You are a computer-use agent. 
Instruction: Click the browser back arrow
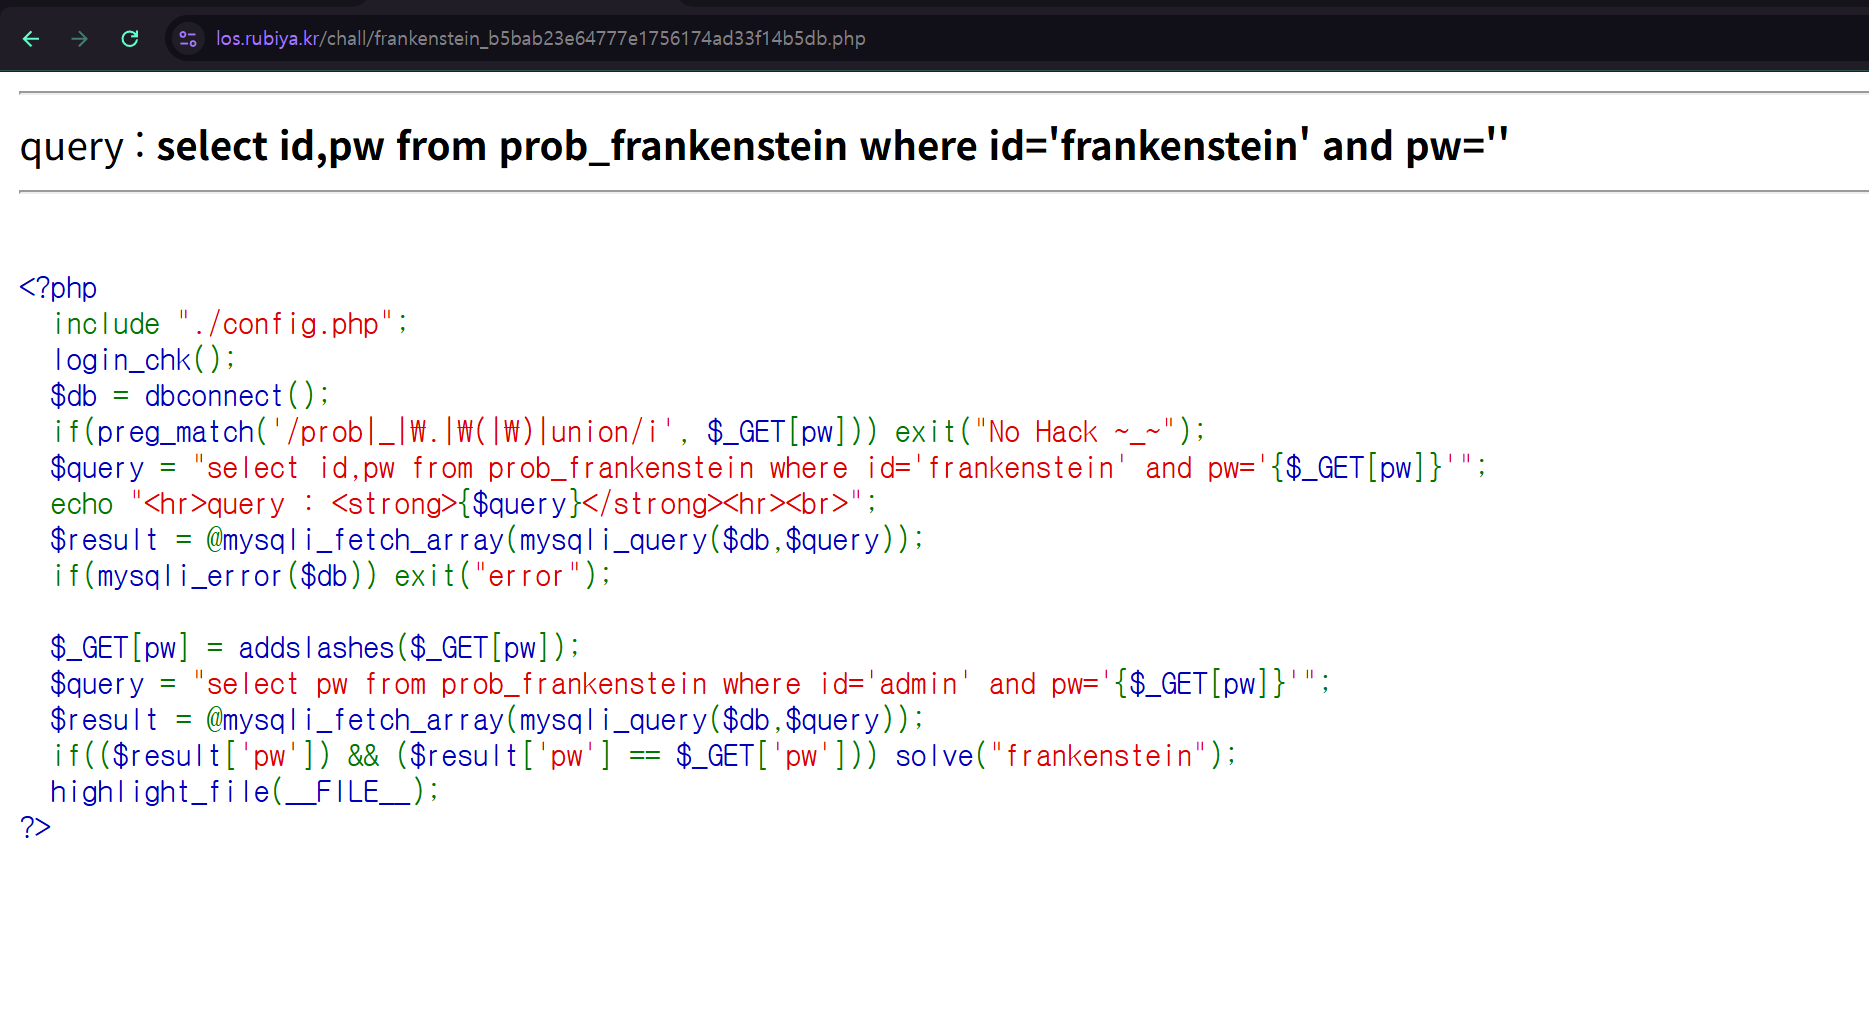[31, 39]
